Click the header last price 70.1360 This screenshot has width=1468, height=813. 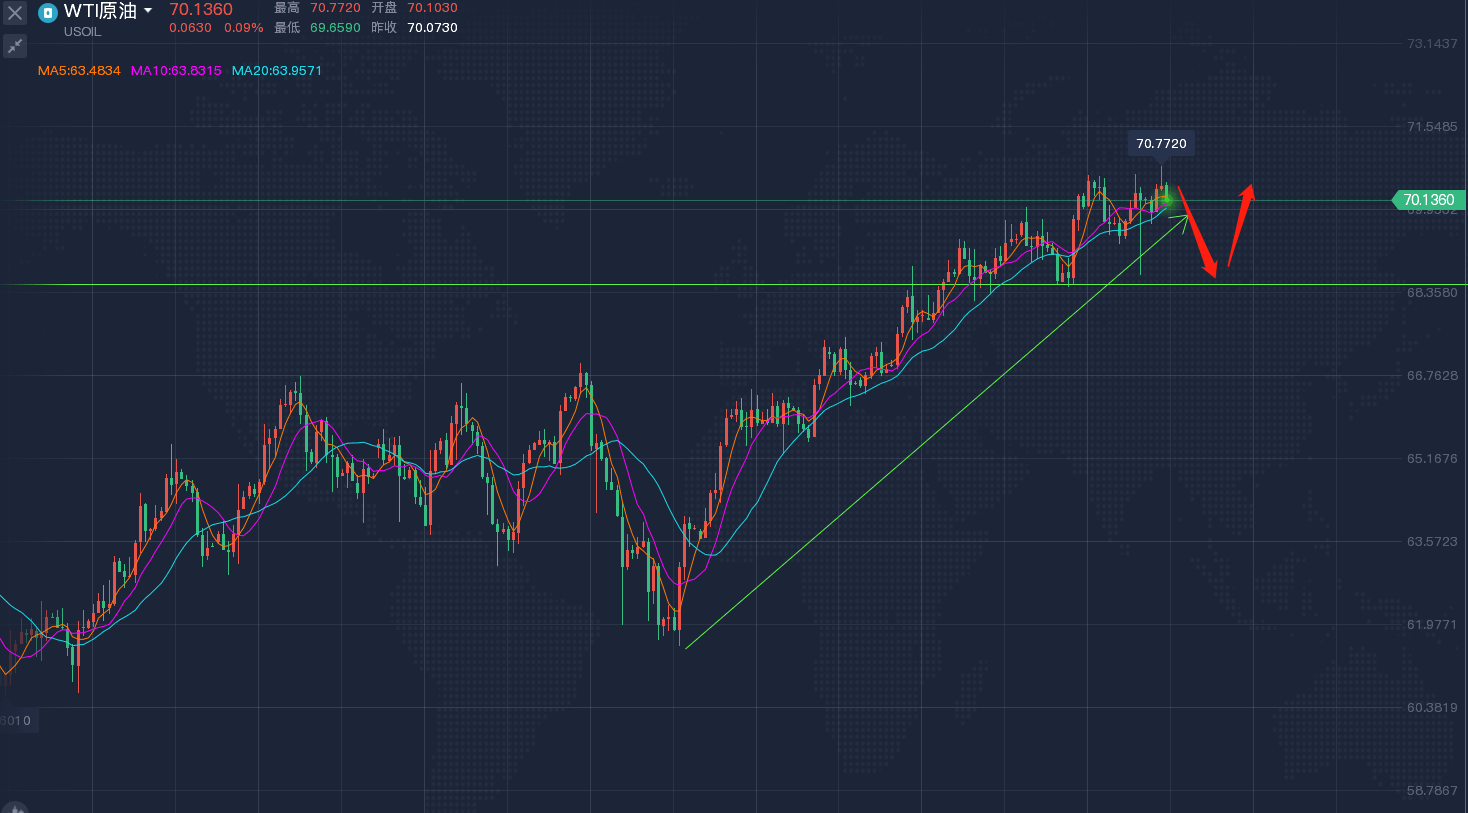click(201, 10)
